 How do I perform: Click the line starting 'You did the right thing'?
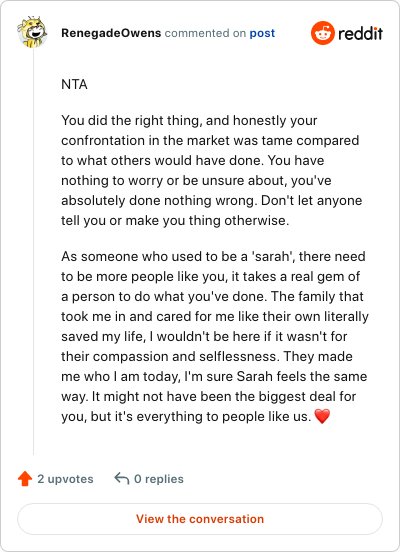(x=189, y=120)
